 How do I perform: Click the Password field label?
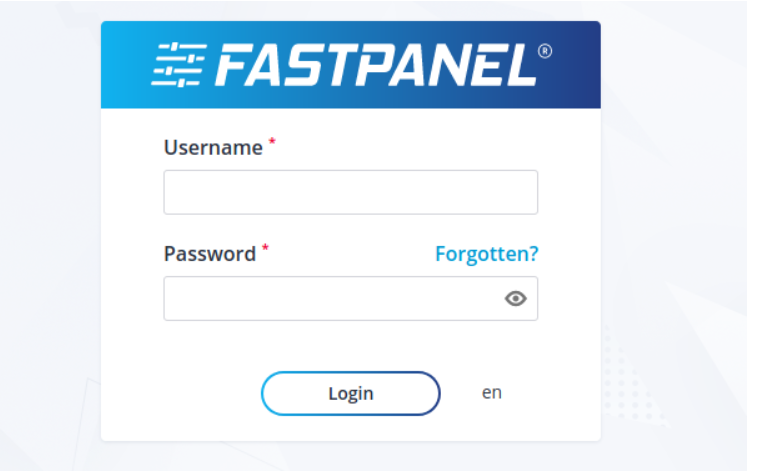(210, 254)
